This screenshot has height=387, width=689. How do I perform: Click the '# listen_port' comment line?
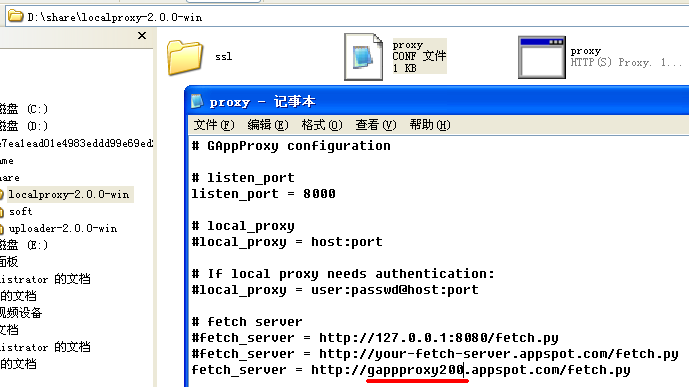[243, 178]
